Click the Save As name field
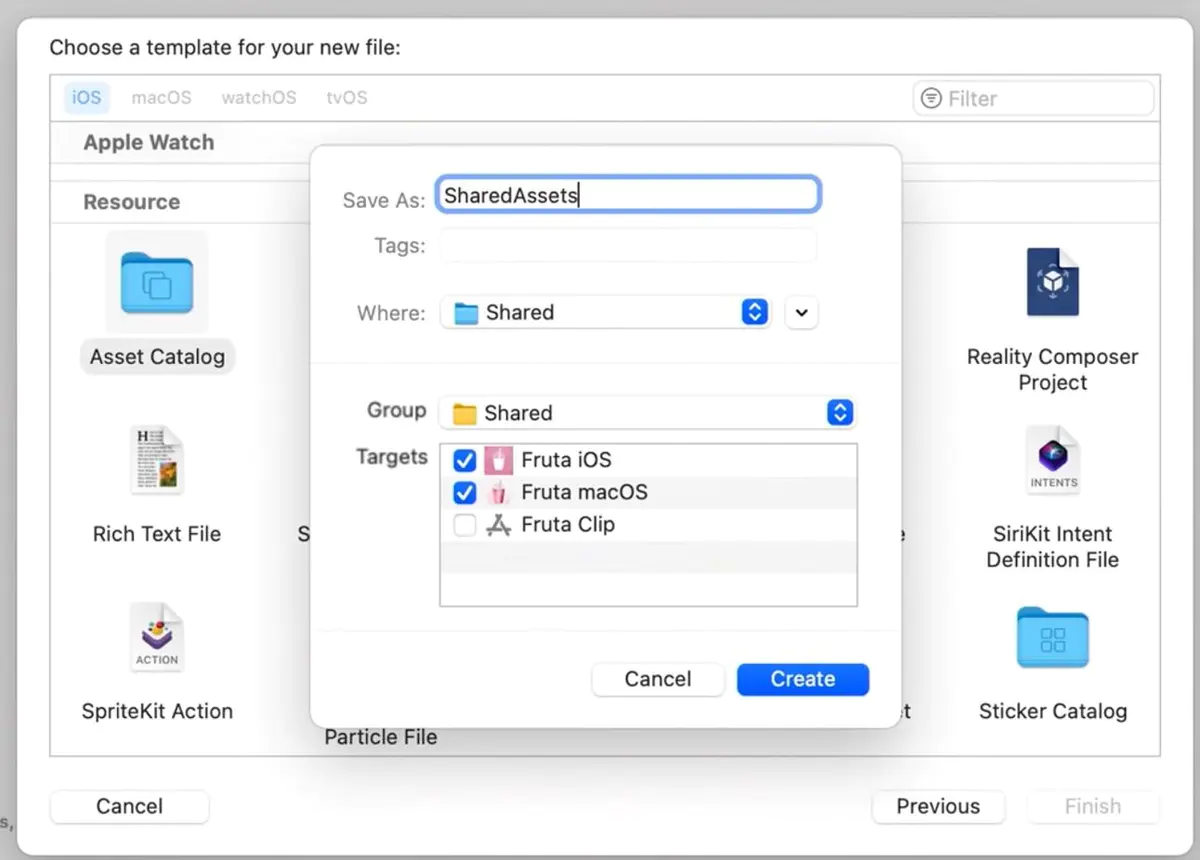This screenshot has width=1200, height=860. click(x=628, y=195)
